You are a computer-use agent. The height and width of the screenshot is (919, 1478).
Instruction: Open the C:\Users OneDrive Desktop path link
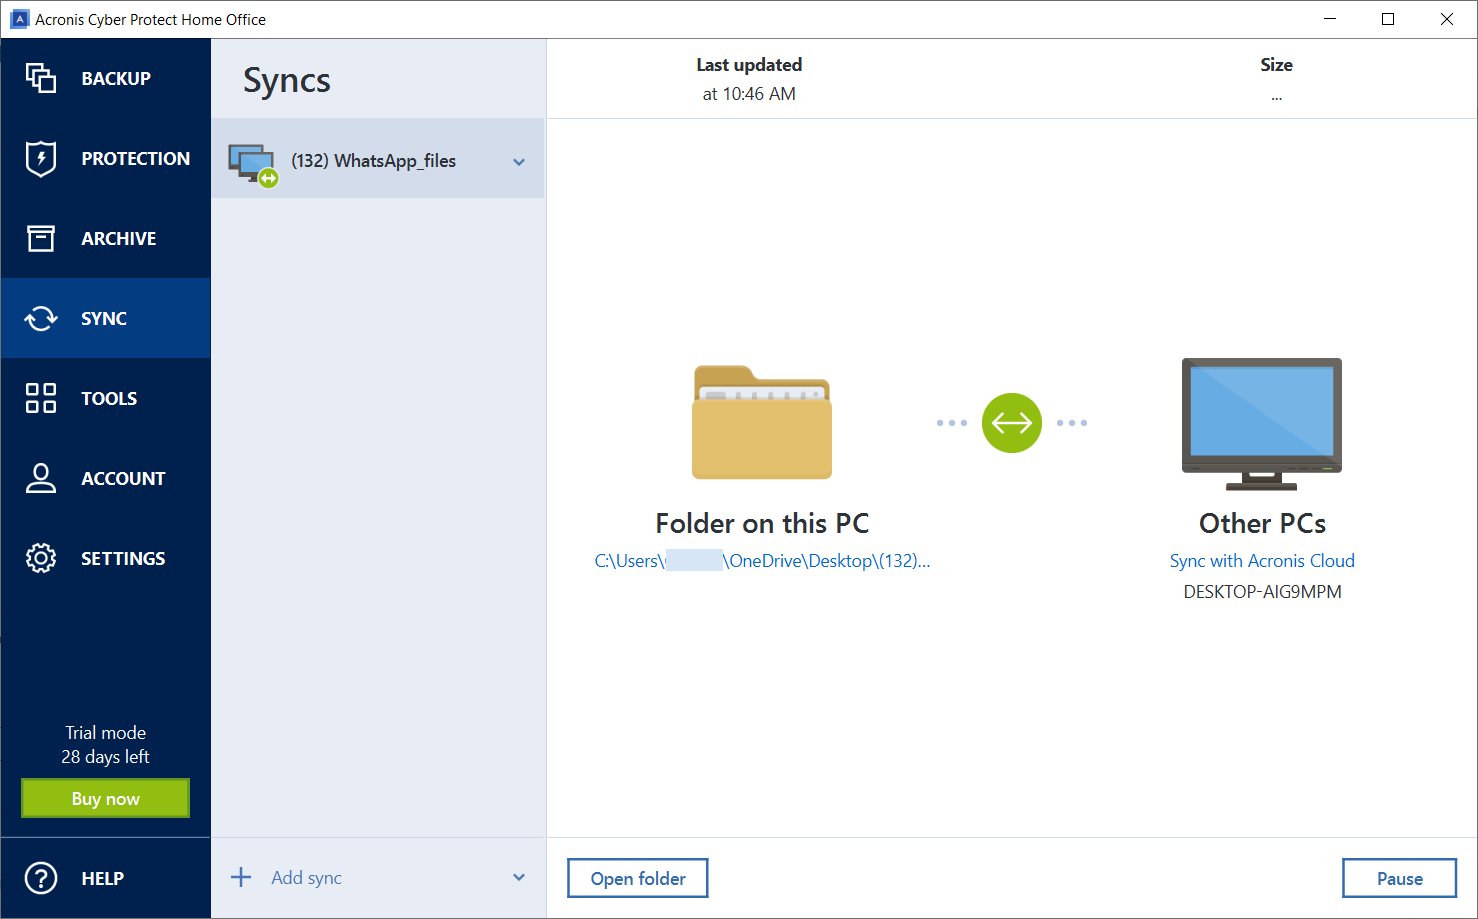click(x=762, y=561)
